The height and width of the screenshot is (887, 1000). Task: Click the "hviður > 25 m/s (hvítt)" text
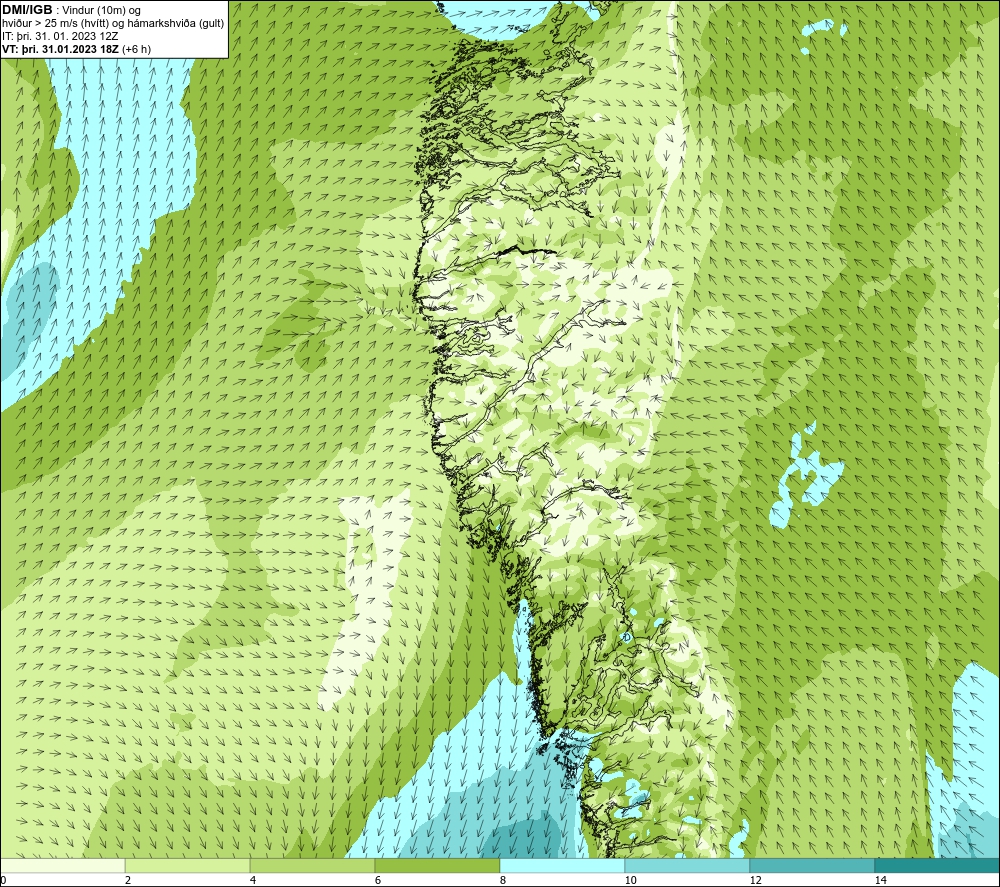[54, 24]
